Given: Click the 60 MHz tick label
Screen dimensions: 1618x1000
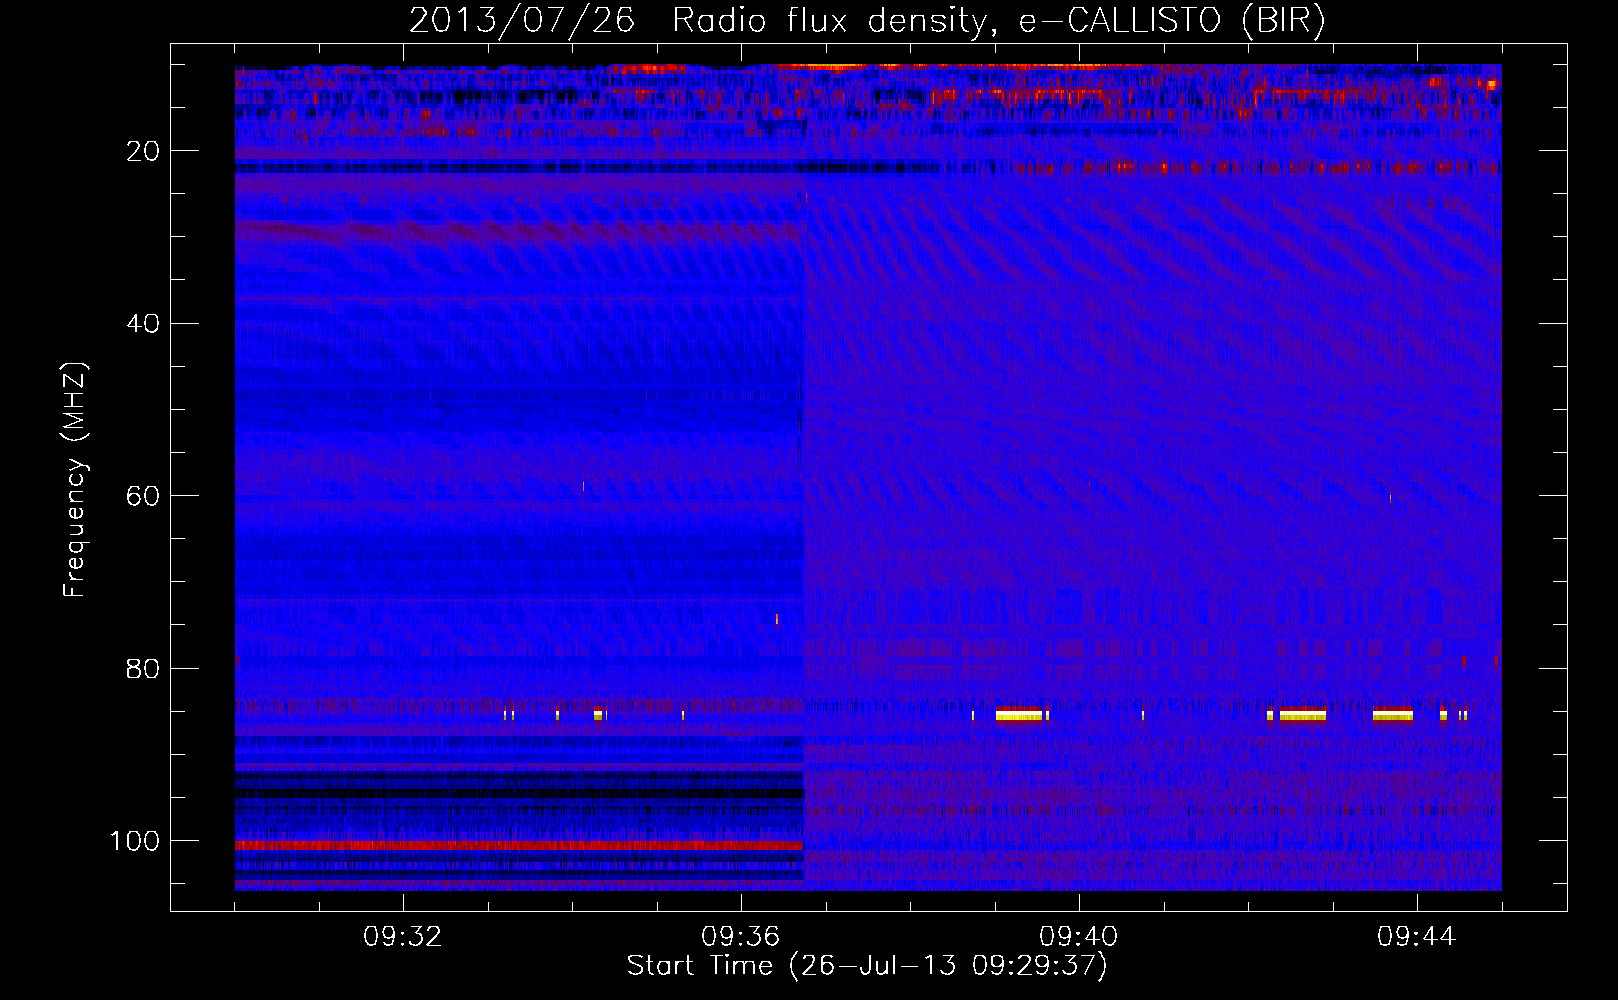Looking at the screenshot, I should pyautogui.click(x=144, y=496).
